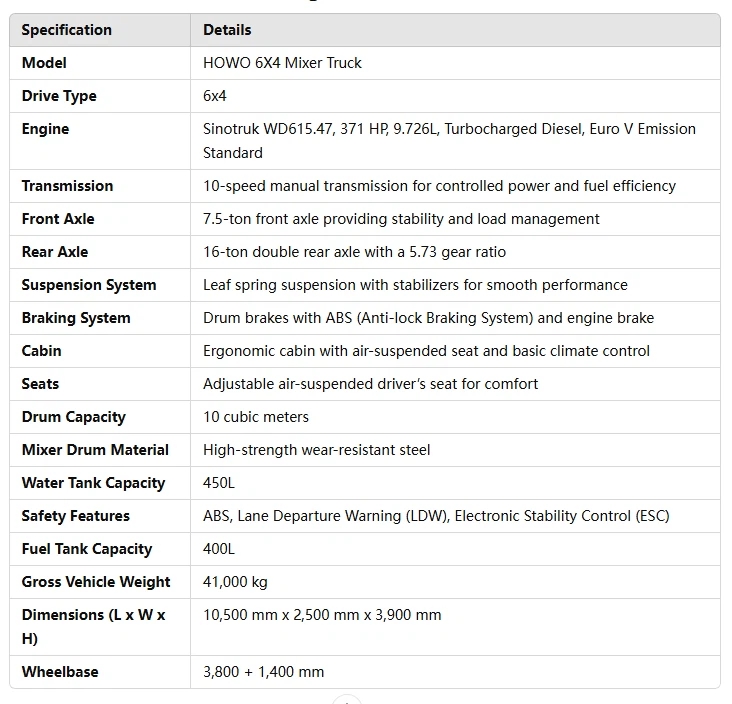Click the Braking System row label
The height and width of the screenshot is (704, 732).
(76, 318)
